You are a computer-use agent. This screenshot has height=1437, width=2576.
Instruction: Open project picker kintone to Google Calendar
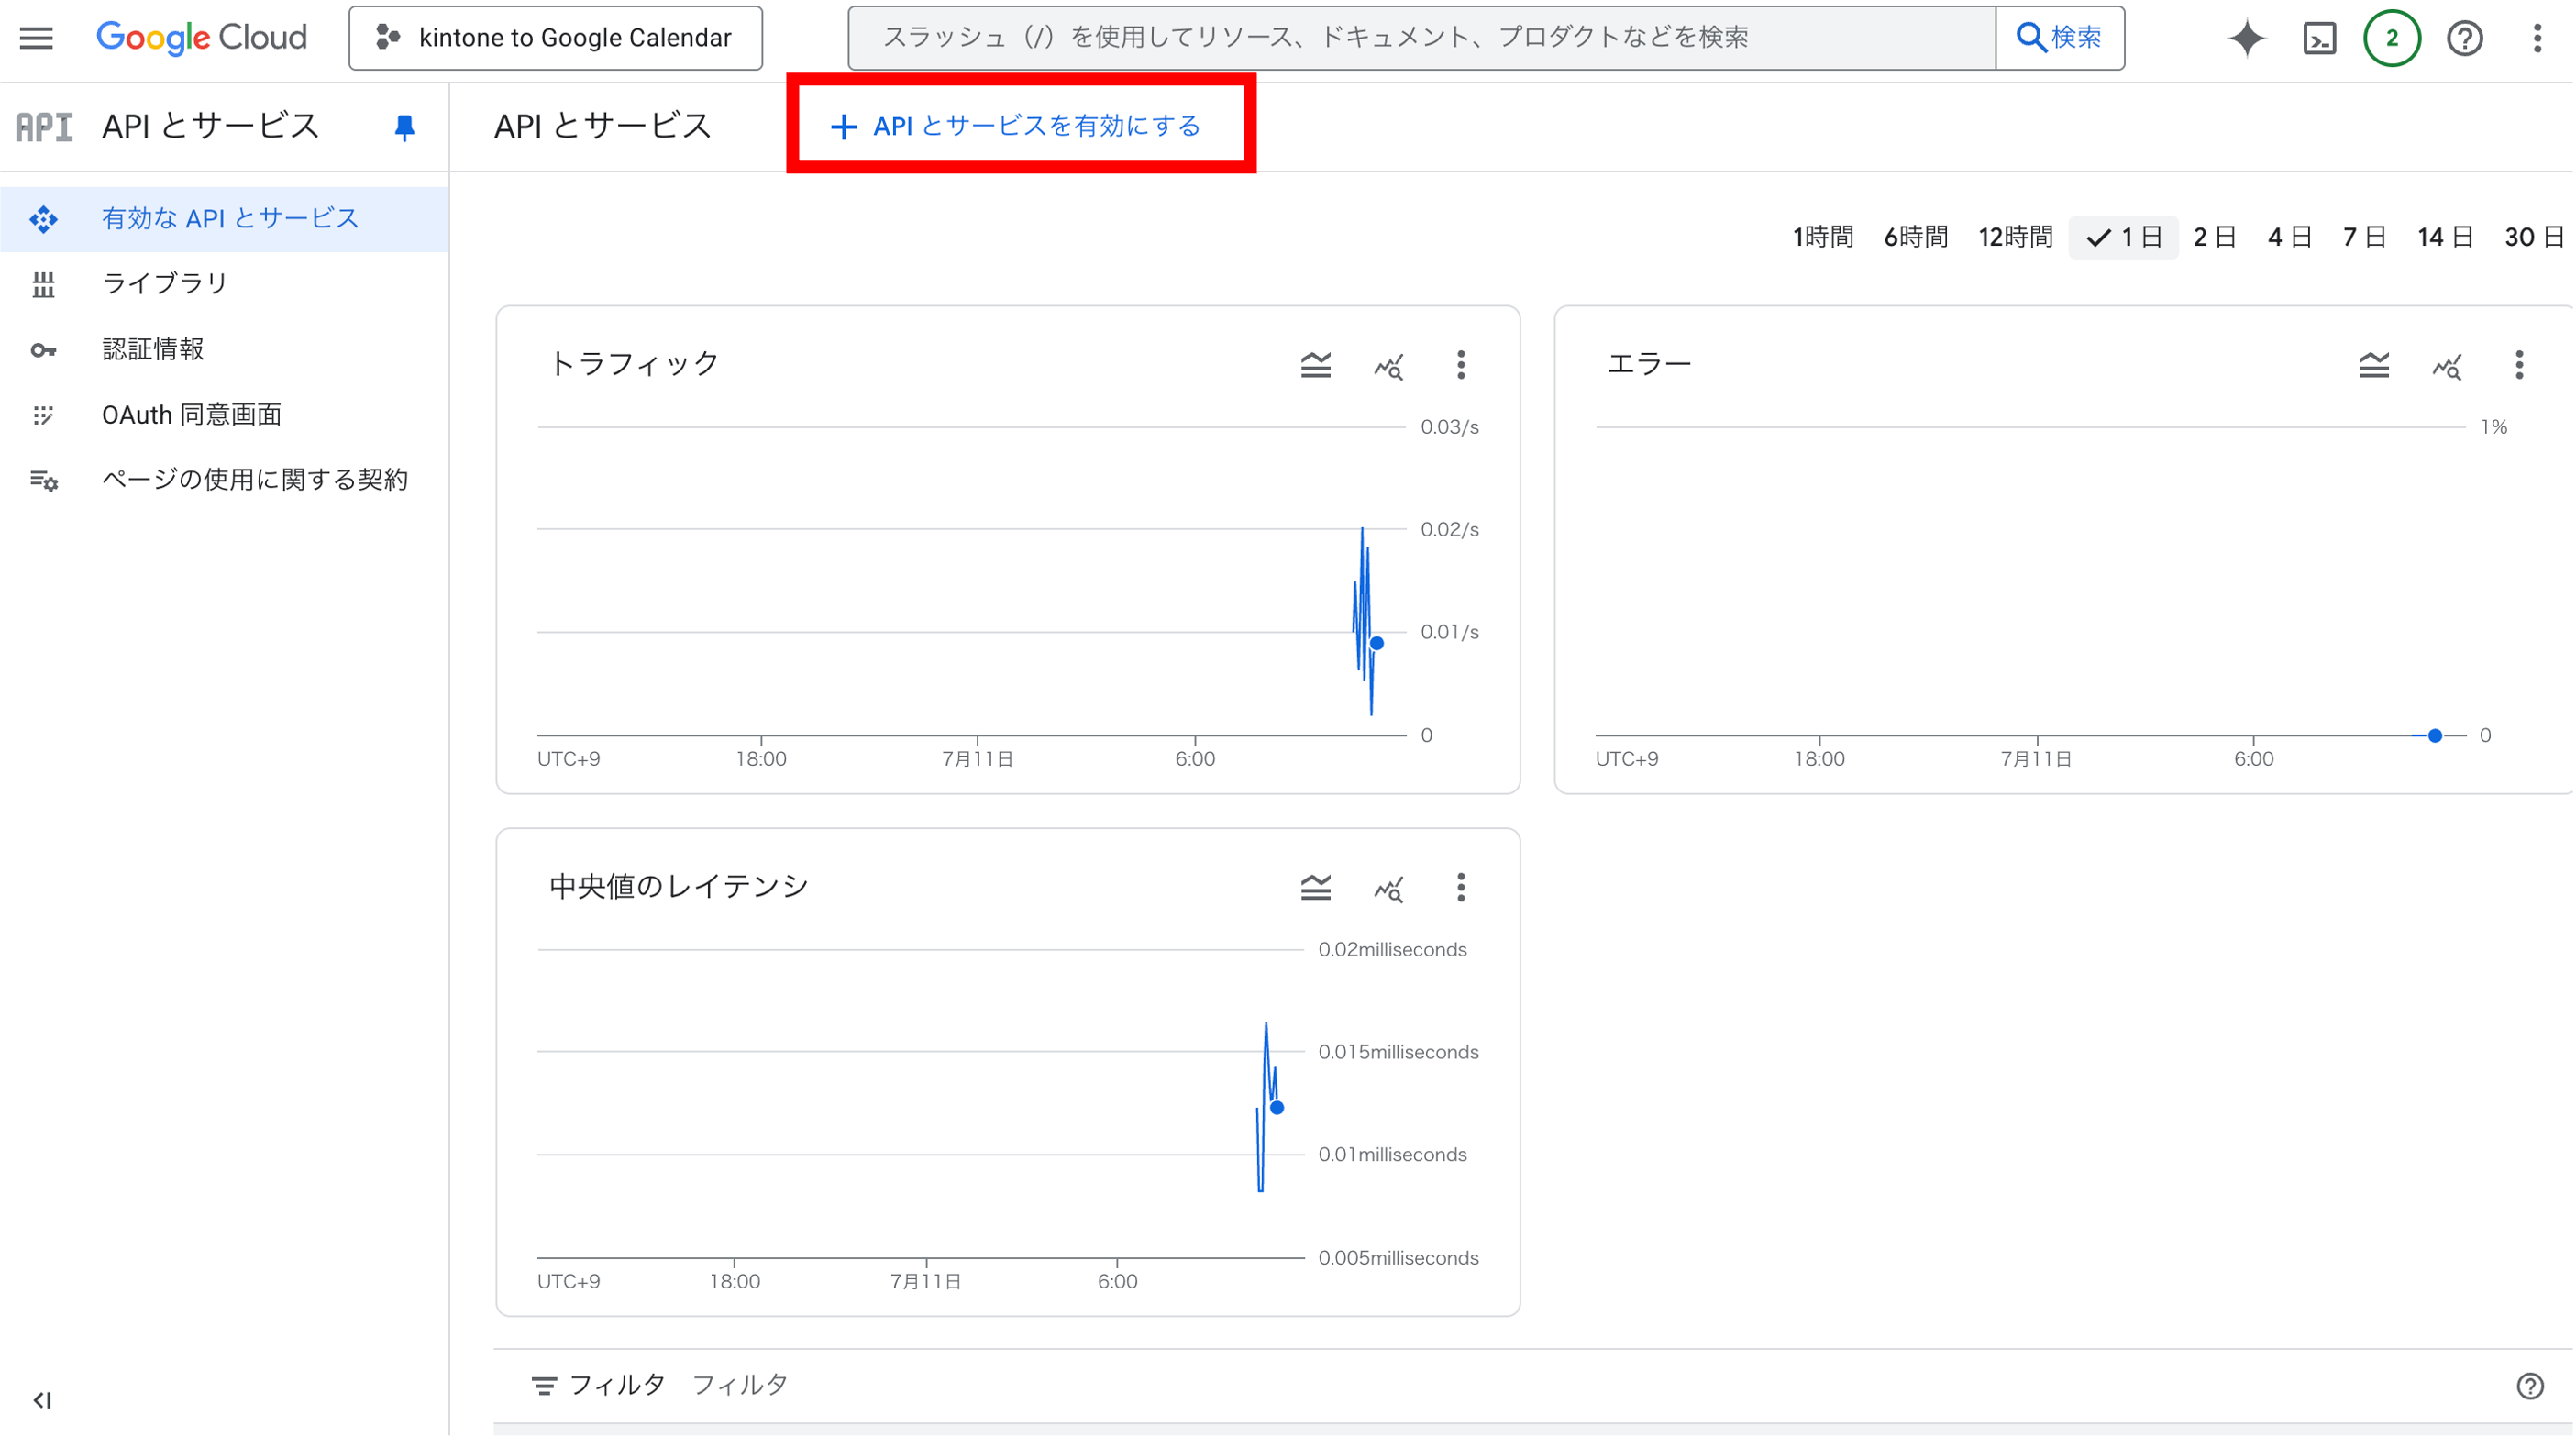click(x=556, y=38)
